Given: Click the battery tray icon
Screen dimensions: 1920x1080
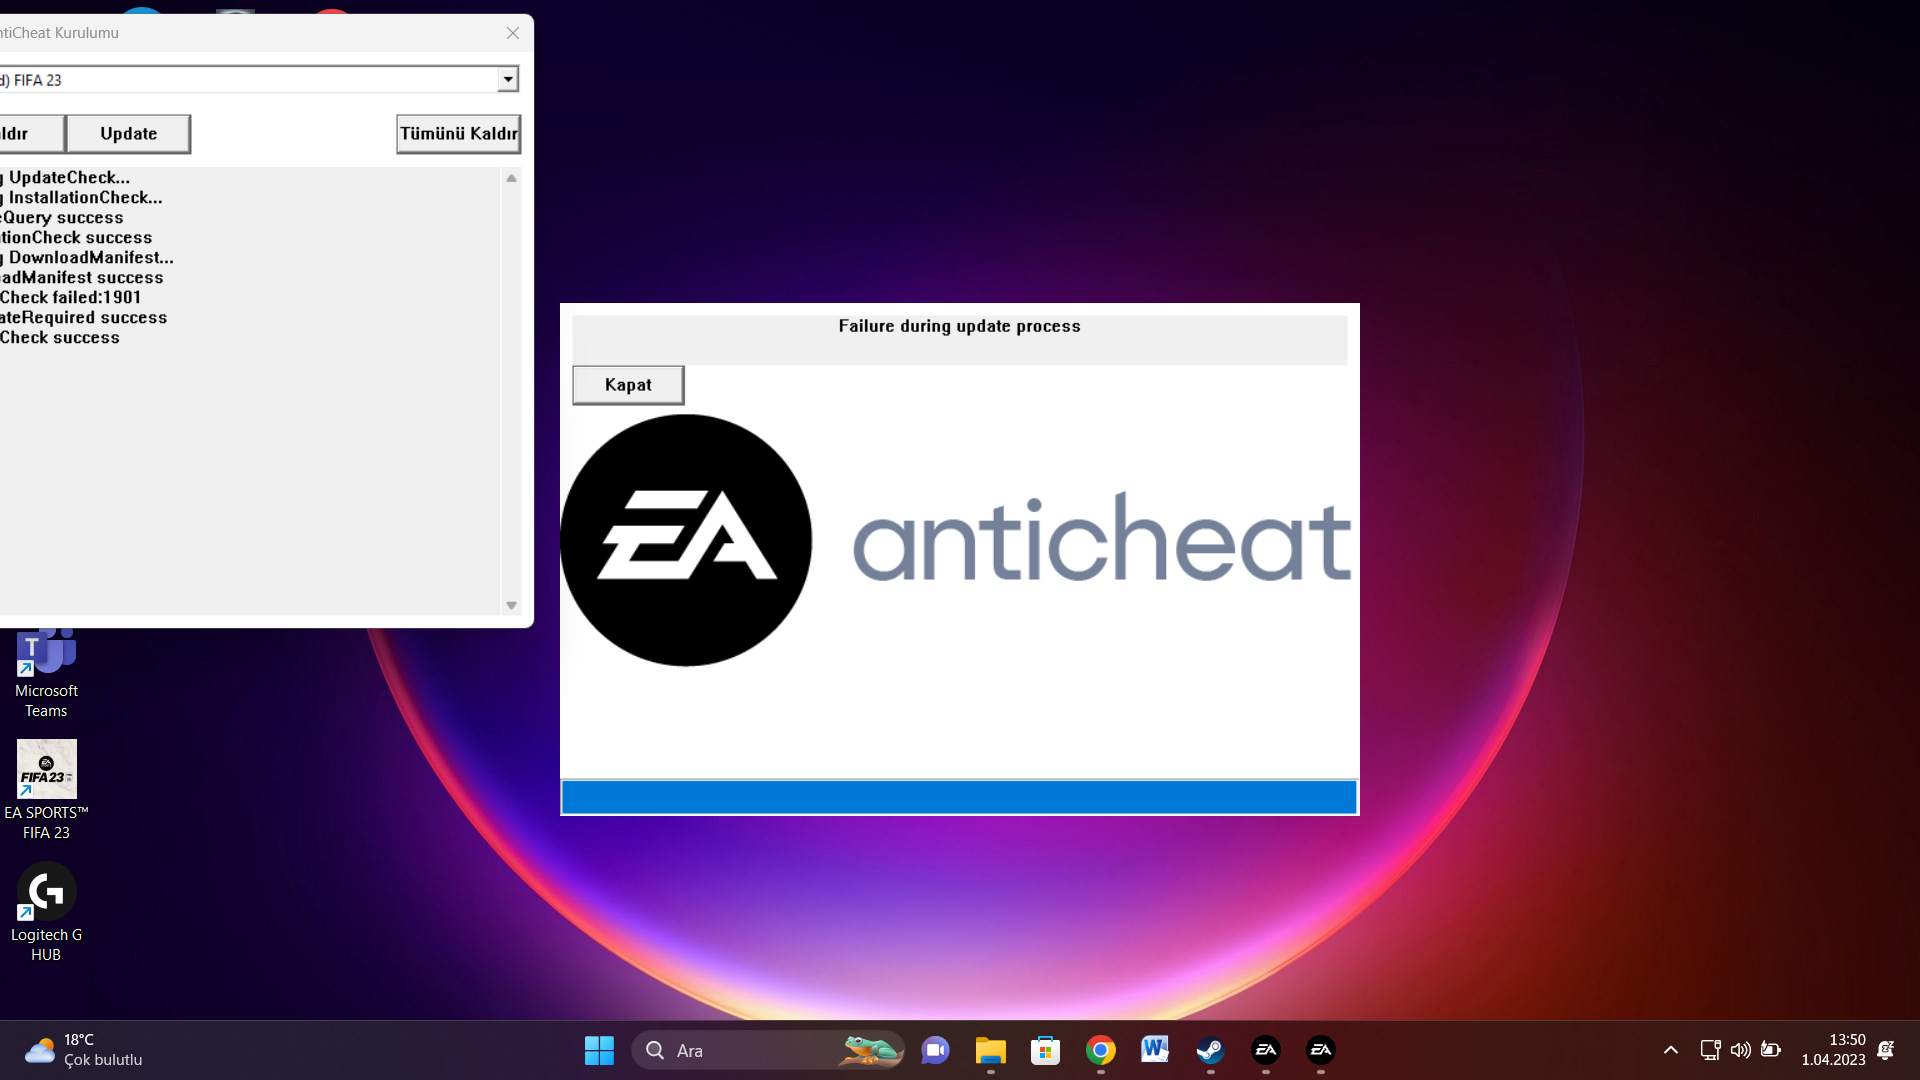Looking at the screenshot, I should 1770,1050.
